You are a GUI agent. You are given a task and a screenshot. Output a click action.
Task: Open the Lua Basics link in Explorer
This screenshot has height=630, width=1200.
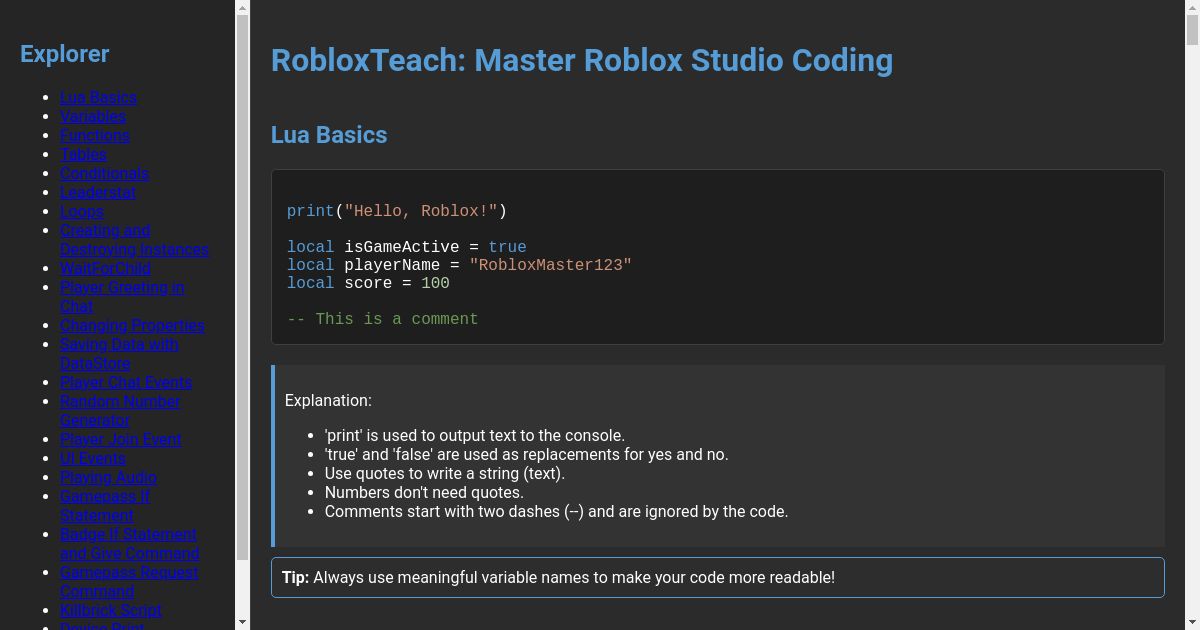[98, 97]
